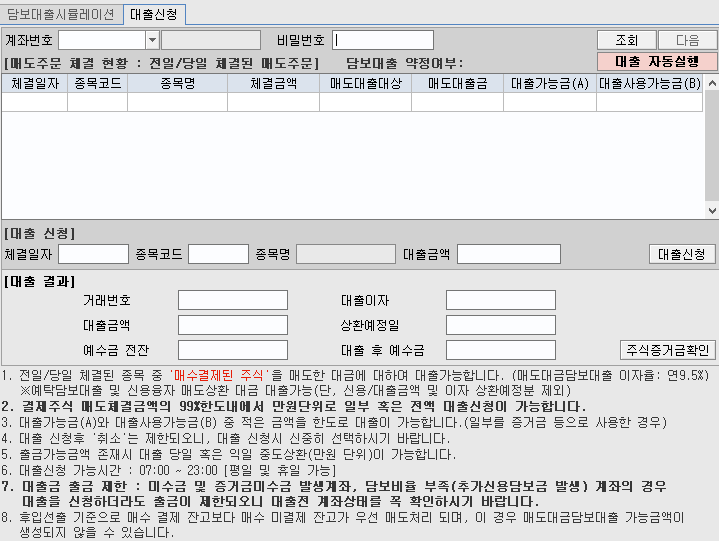The image size is (719, 541).
Task: Click the 주식증거금확인 button
Action: pos(668,350)
